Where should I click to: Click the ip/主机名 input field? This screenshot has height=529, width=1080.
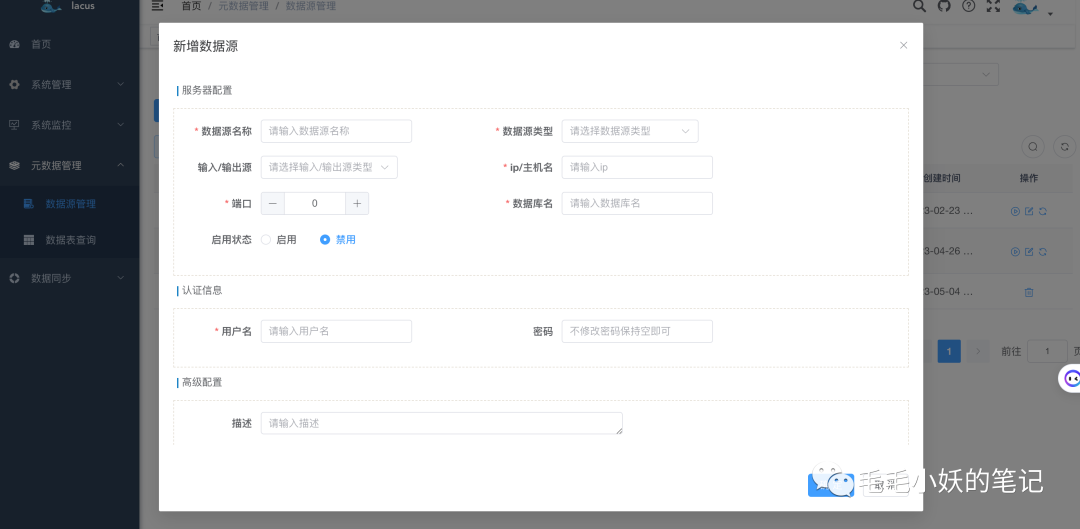(x=637, y=167)
